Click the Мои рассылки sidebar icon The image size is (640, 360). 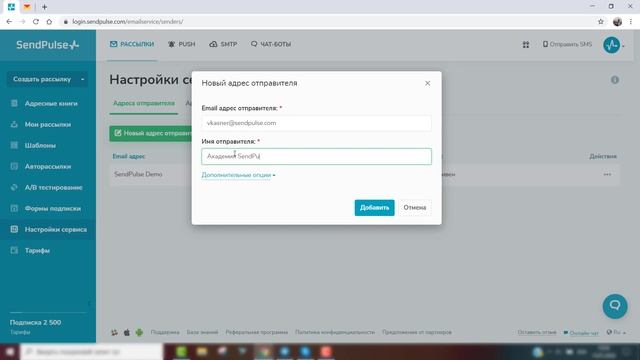pyautogui.click(x=14, y=124)
